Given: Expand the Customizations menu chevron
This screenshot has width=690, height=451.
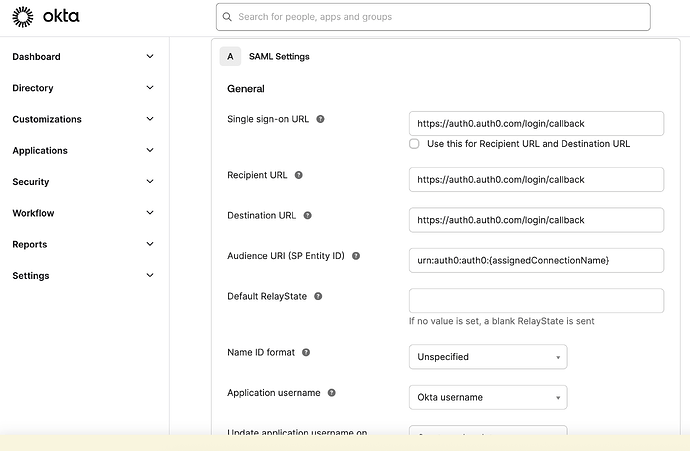Looking at the screenshot, I should (x=150, y=119).
